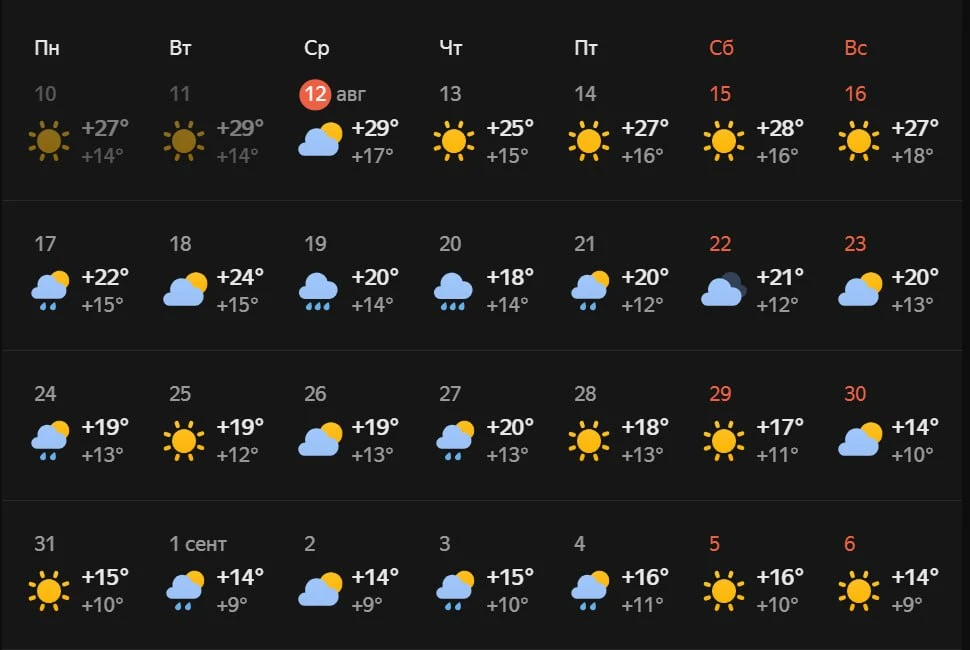
Task: Select date 28 in the calendar
Action: (x=585, y=394)
